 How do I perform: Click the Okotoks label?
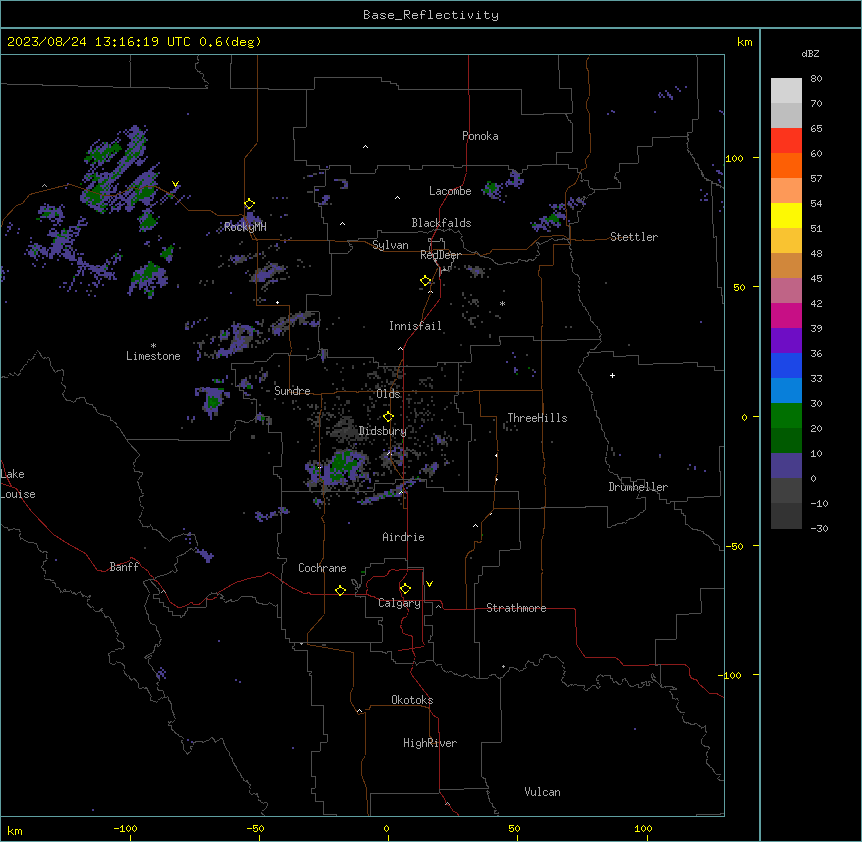412,700
